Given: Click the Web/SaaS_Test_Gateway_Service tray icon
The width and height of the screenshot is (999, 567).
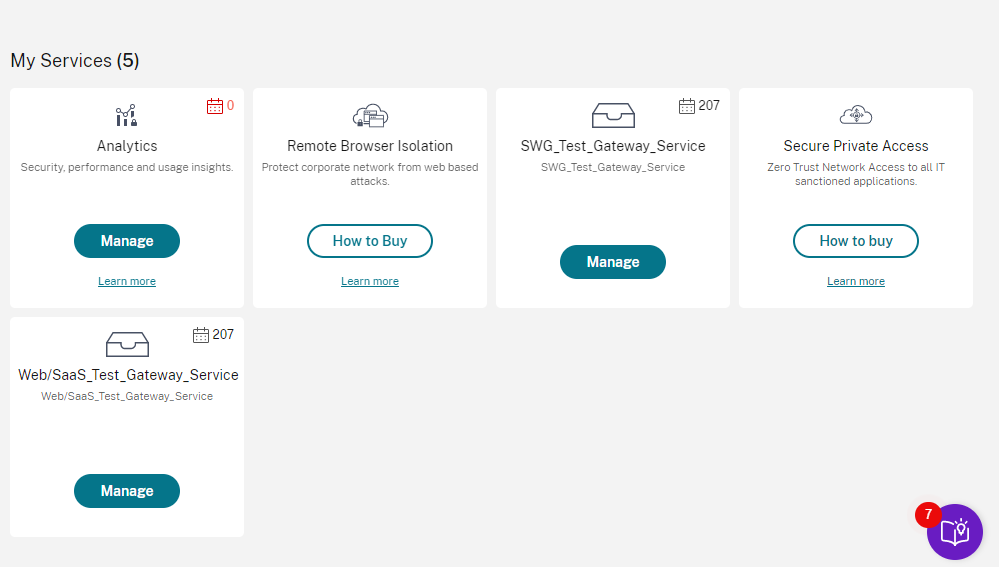Looking at the screenshot, I should [127, 345].
